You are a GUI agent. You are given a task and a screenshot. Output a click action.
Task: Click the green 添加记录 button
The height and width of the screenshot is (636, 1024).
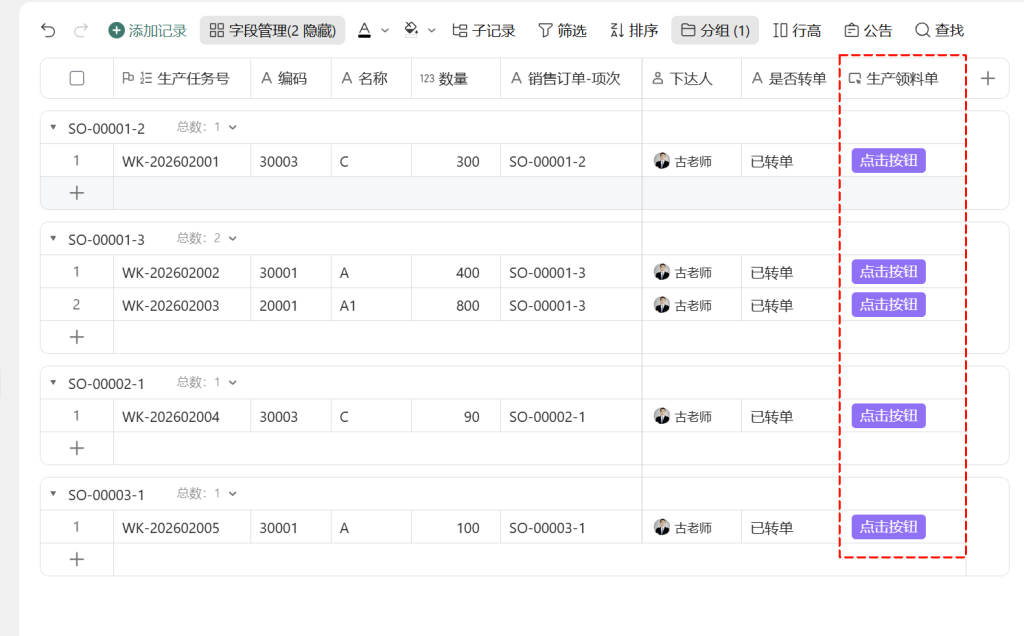tap(148, 30)
